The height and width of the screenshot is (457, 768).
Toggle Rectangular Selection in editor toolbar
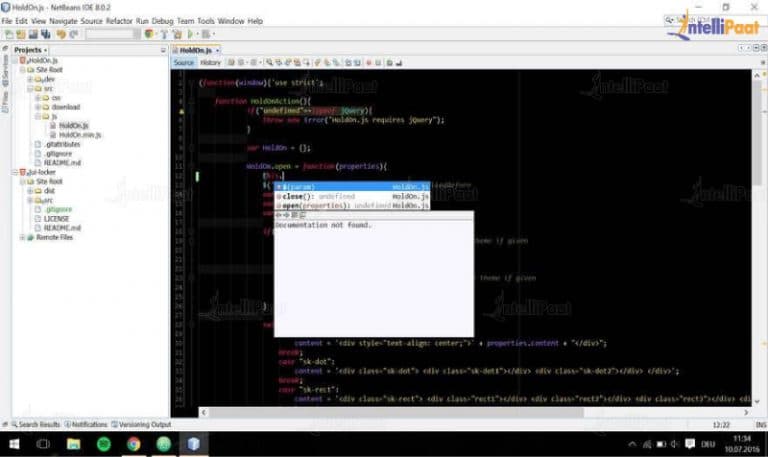point(307,63)
